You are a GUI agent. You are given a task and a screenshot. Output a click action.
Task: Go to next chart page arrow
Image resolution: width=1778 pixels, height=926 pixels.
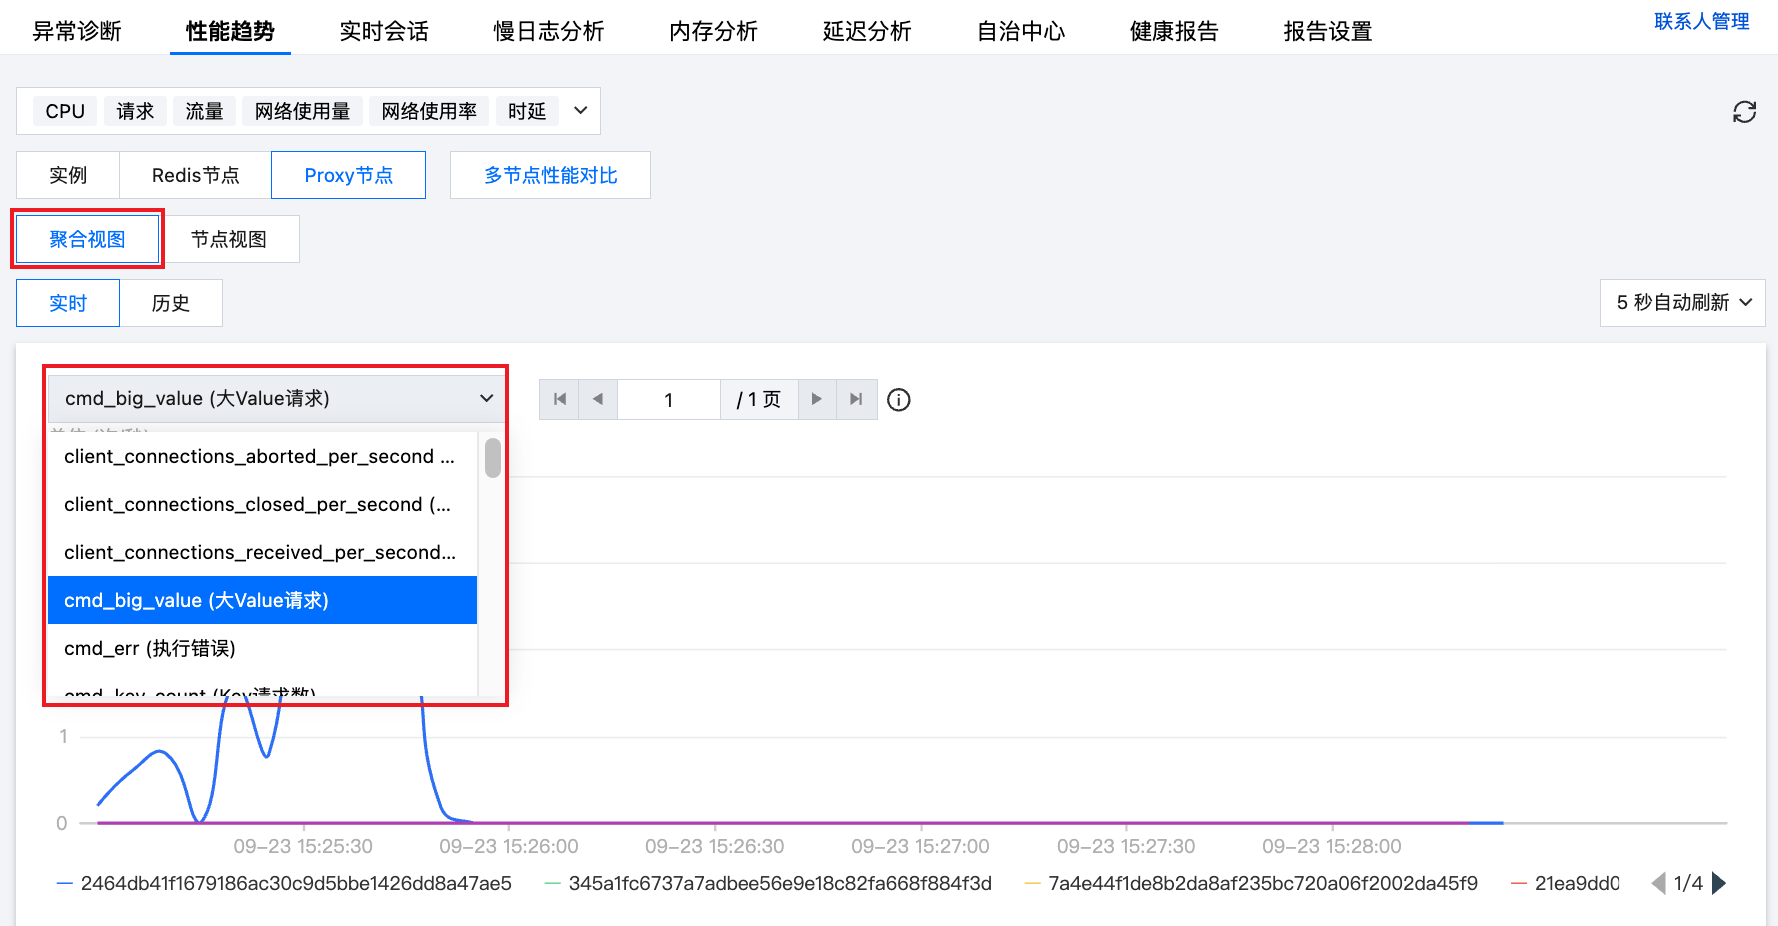tap(816, 399)
